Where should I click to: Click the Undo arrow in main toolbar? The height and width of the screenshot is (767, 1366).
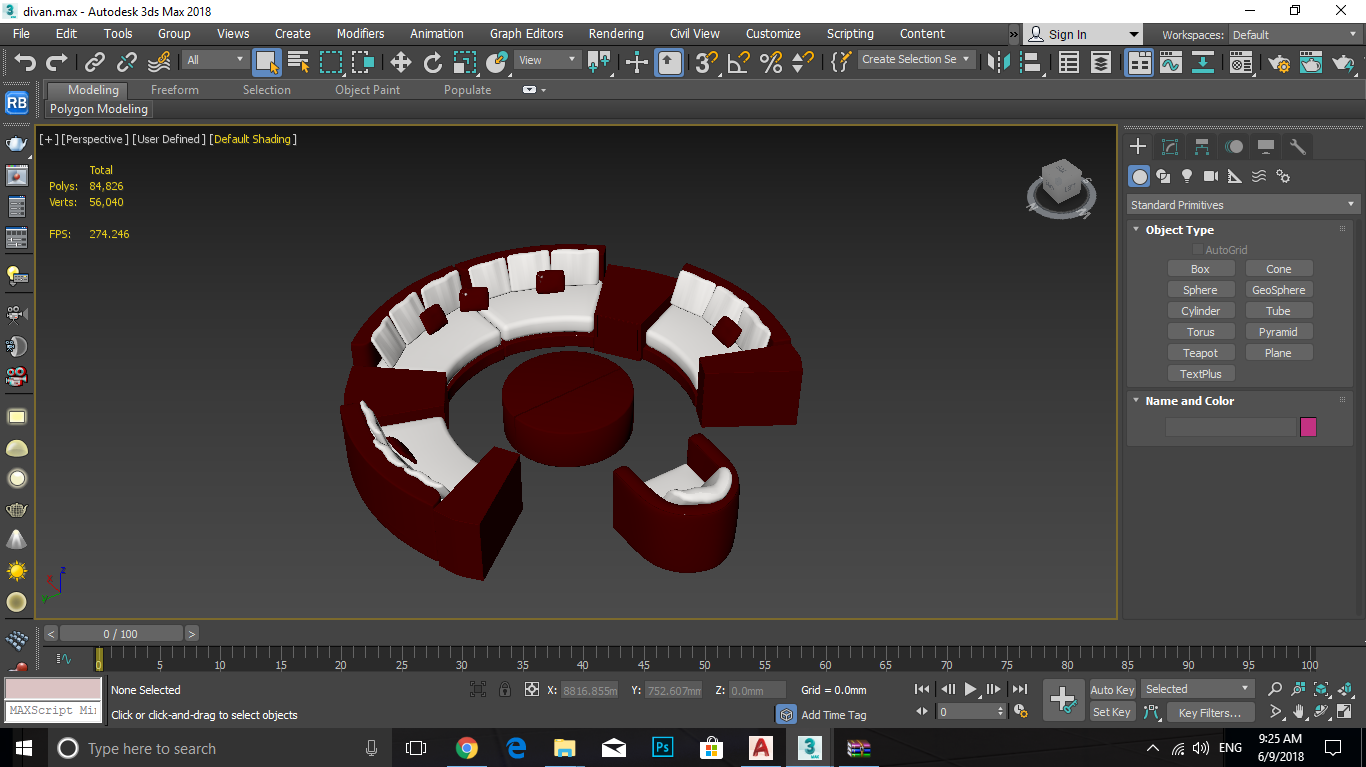tap(25, 63)
